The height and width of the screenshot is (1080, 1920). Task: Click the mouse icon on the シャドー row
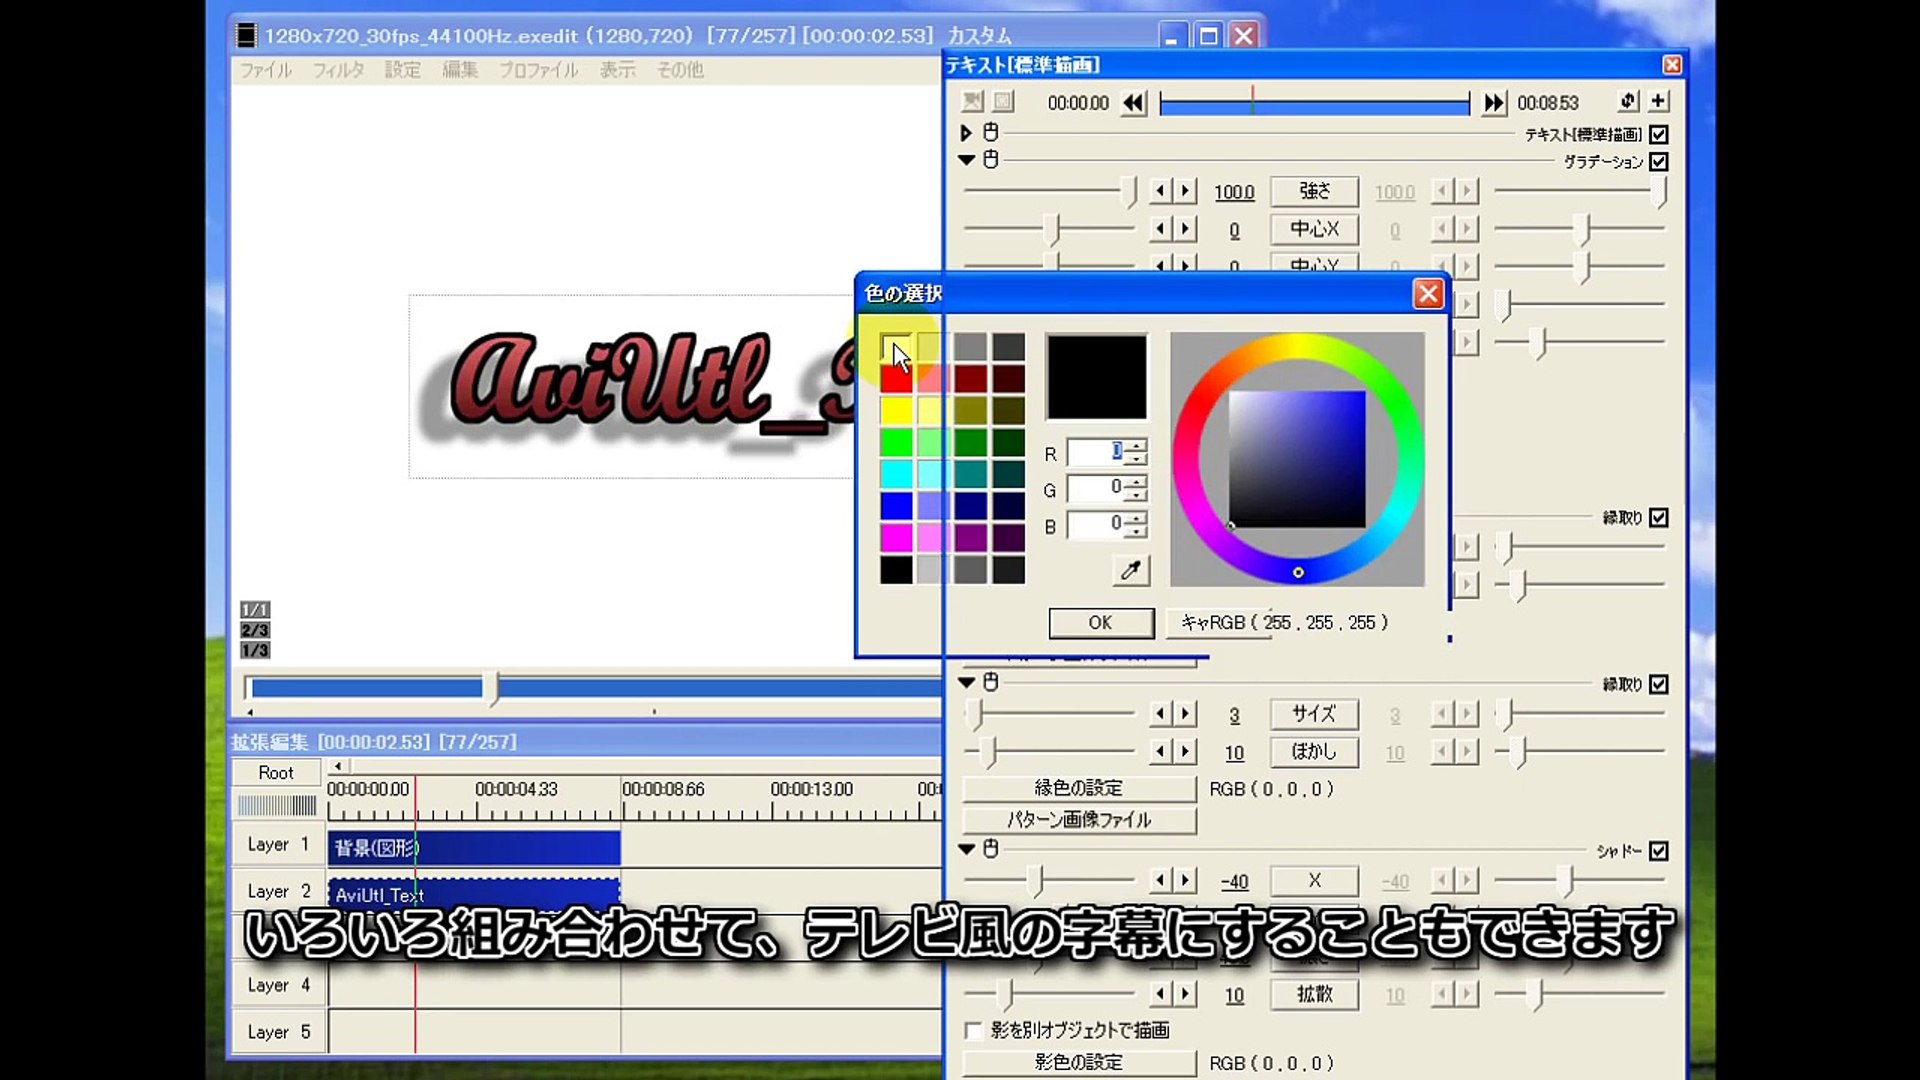pyautogui.click(x=991, y=849)
